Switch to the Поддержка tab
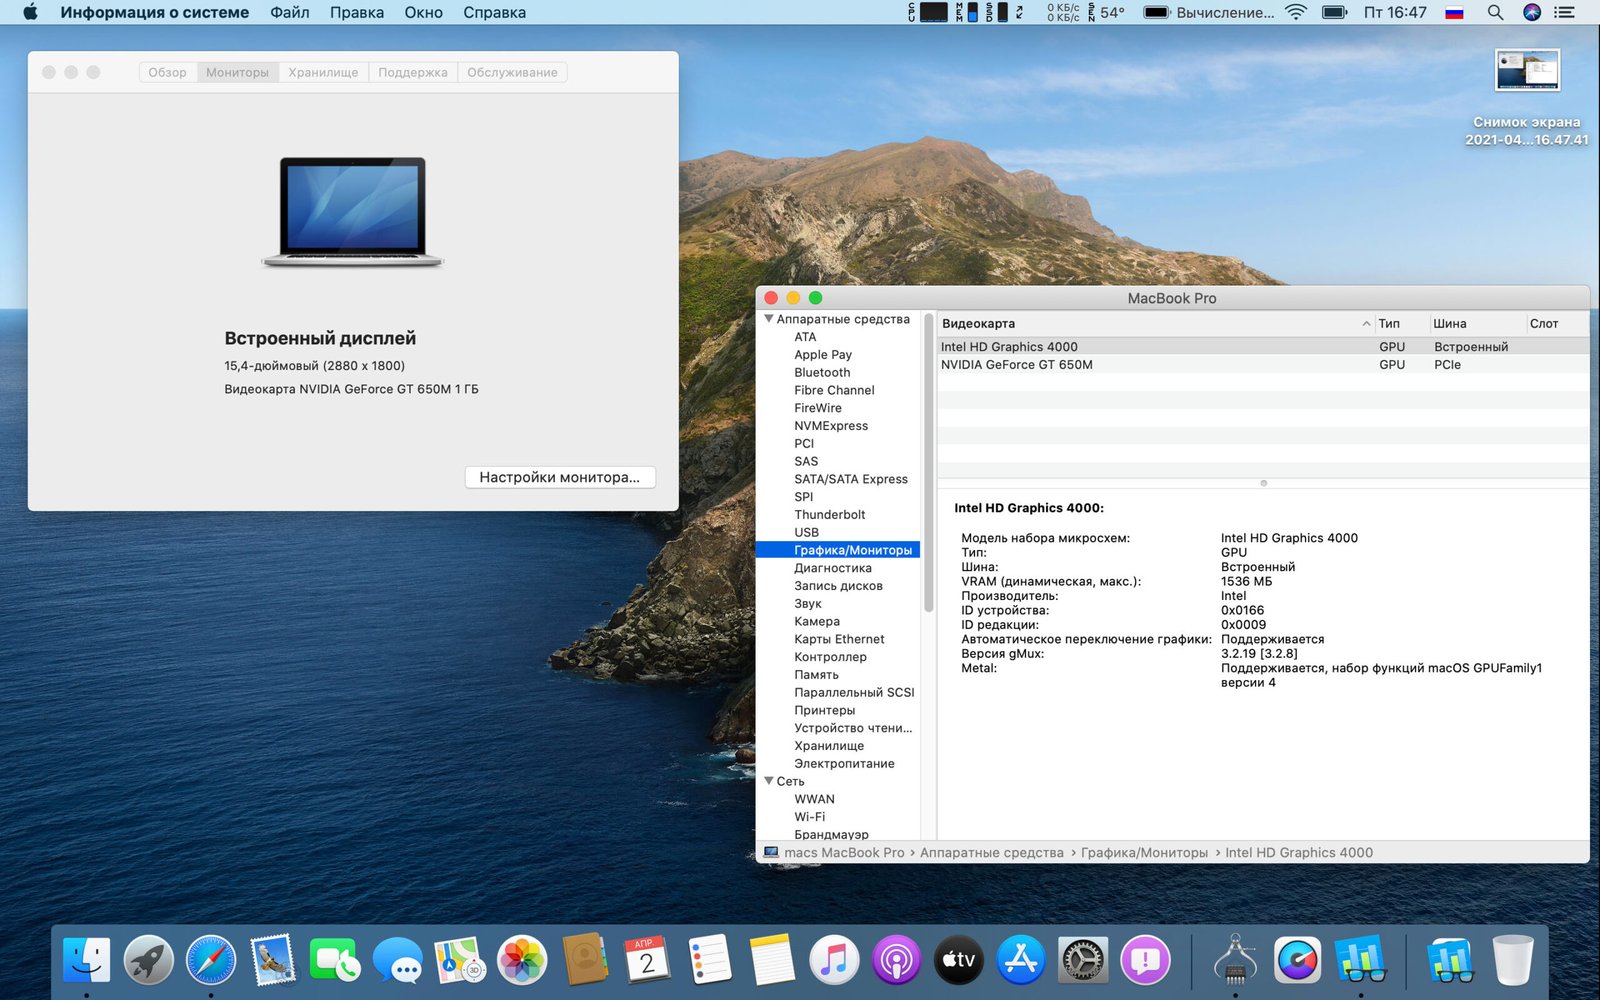The height and width of the screenshot is (1000, 1600). pyautogui.click(x=413, y=72)
